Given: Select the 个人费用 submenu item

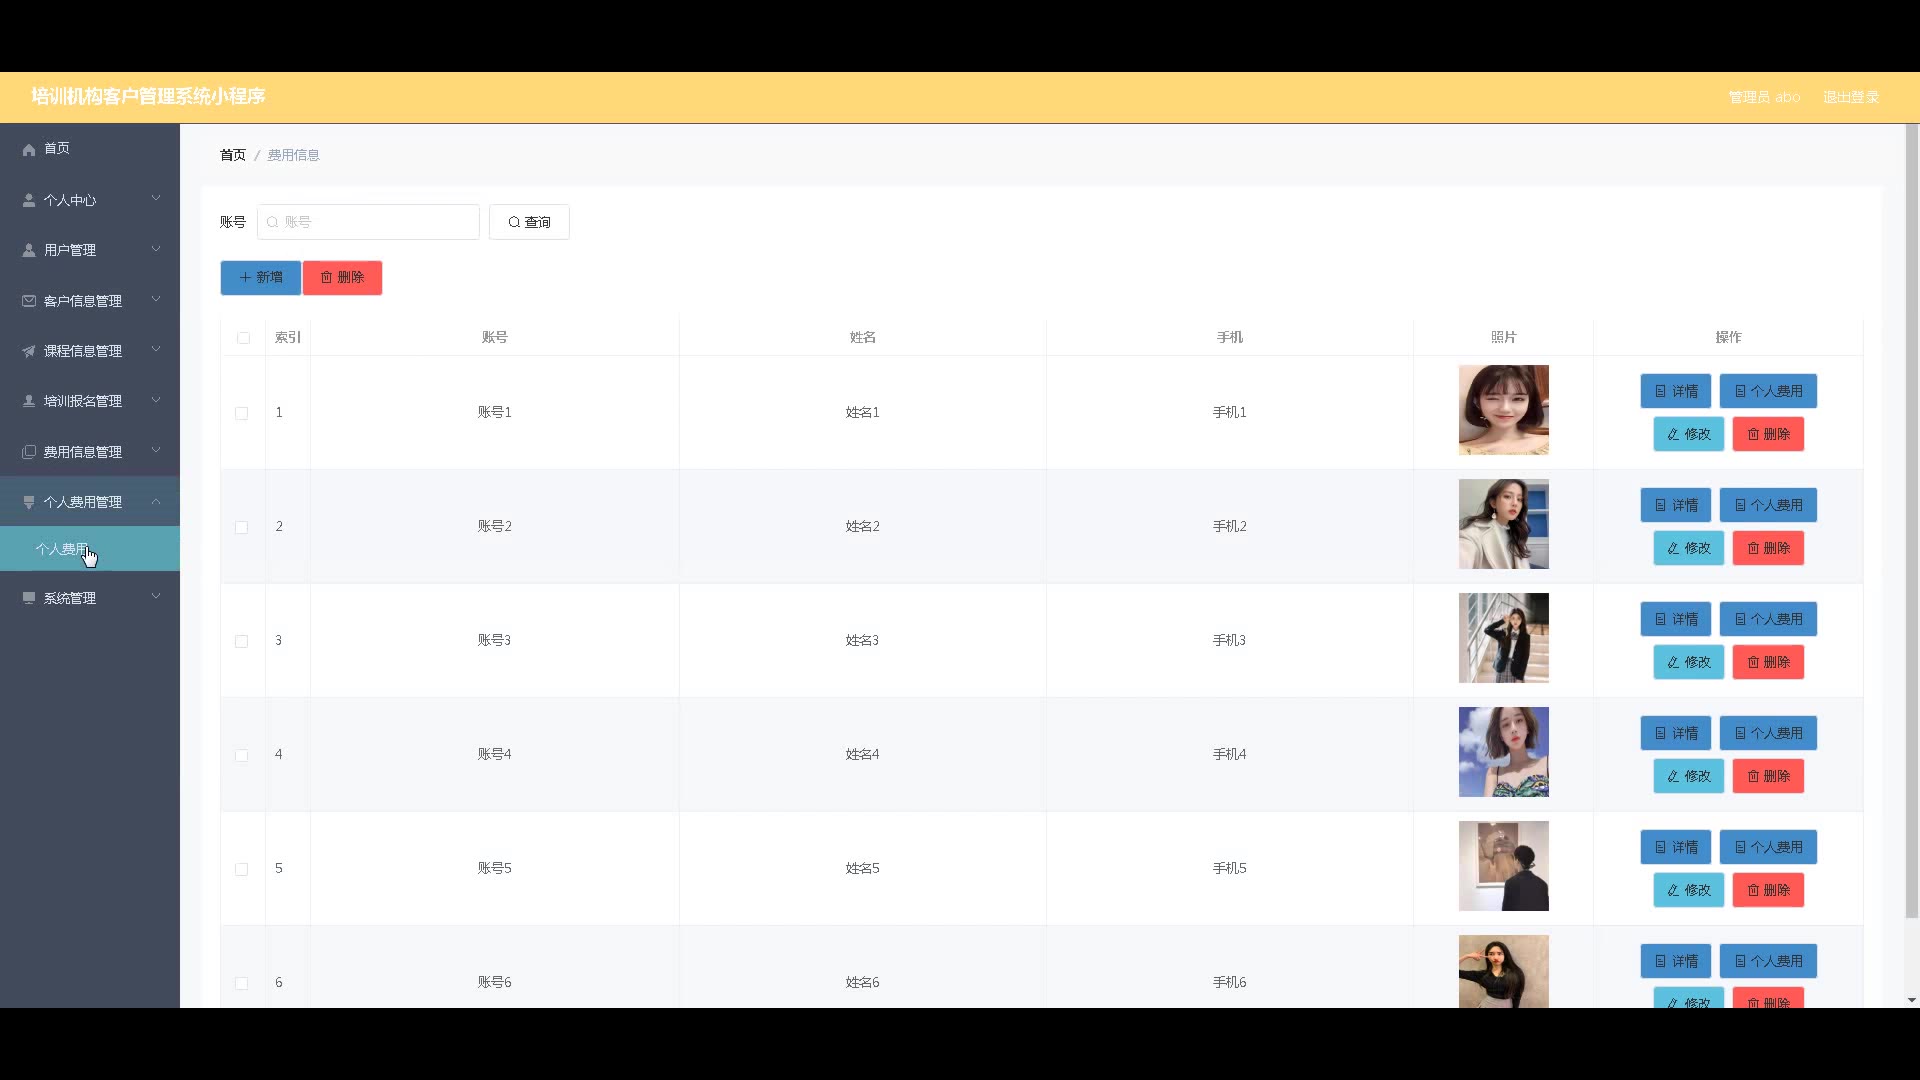Looking at the screenshot, I should point(90,549).
